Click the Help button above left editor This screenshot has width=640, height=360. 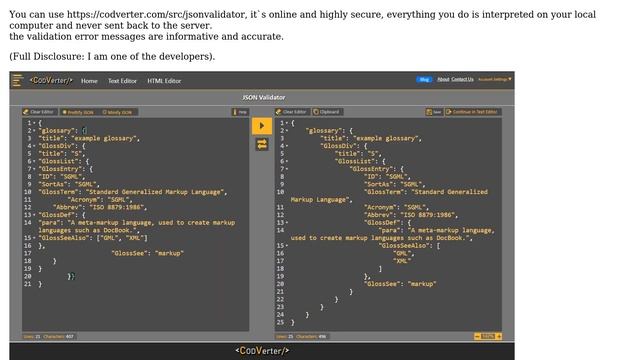pos(240,112)
